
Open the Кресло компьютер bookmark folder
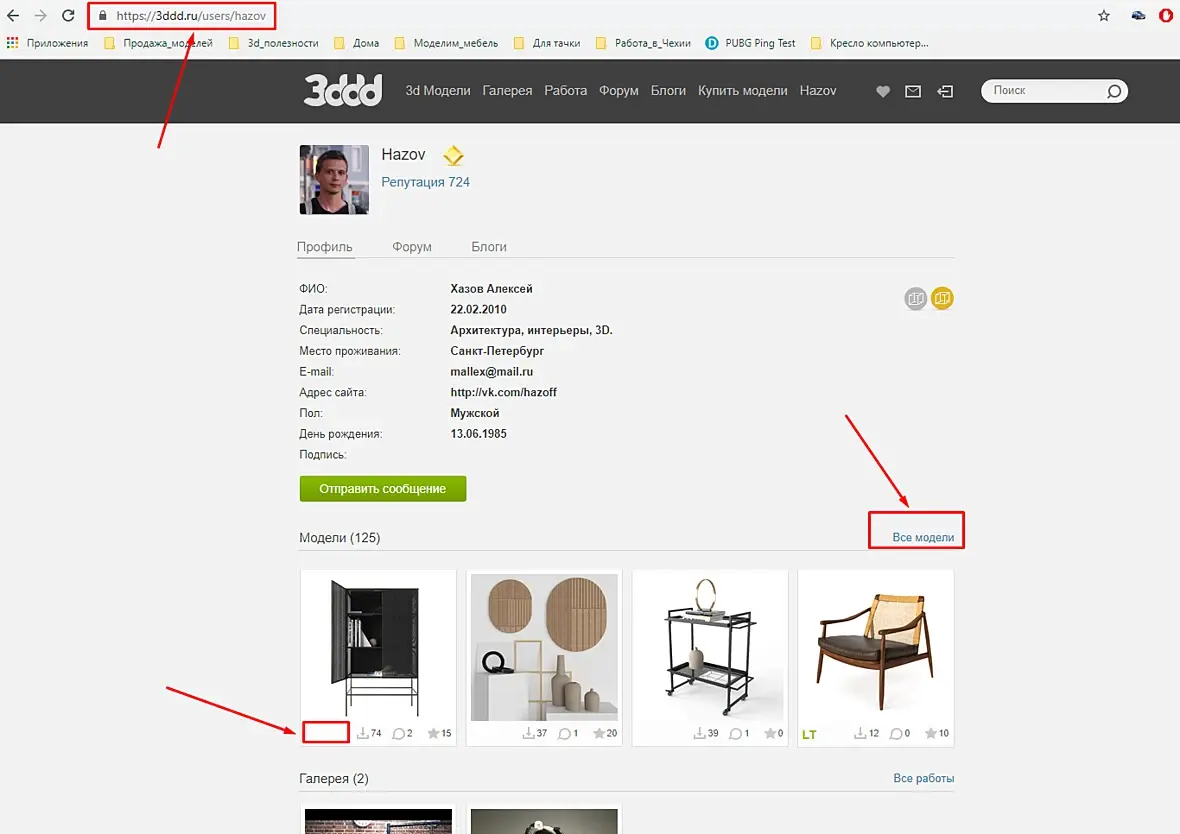tap(870, 43)
